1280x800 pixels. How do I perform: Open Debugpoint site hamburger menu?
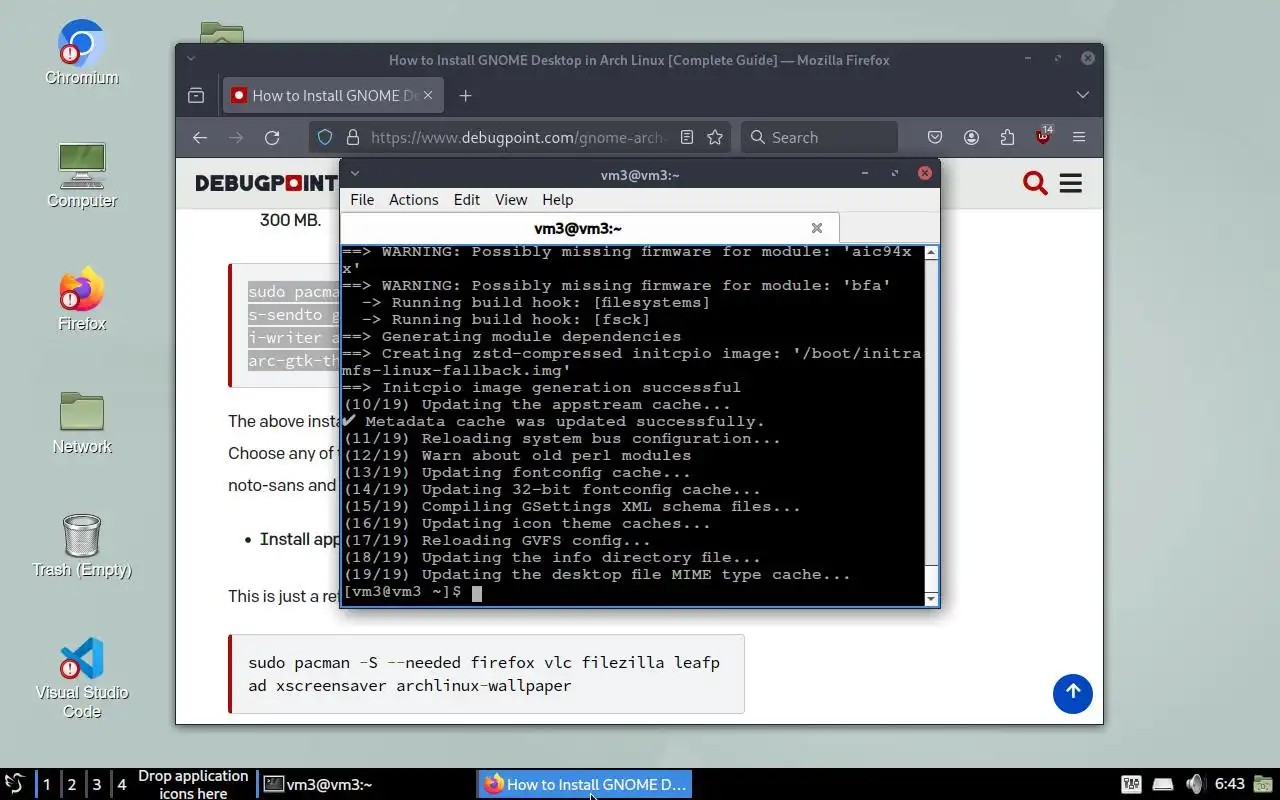point(1071,183)
